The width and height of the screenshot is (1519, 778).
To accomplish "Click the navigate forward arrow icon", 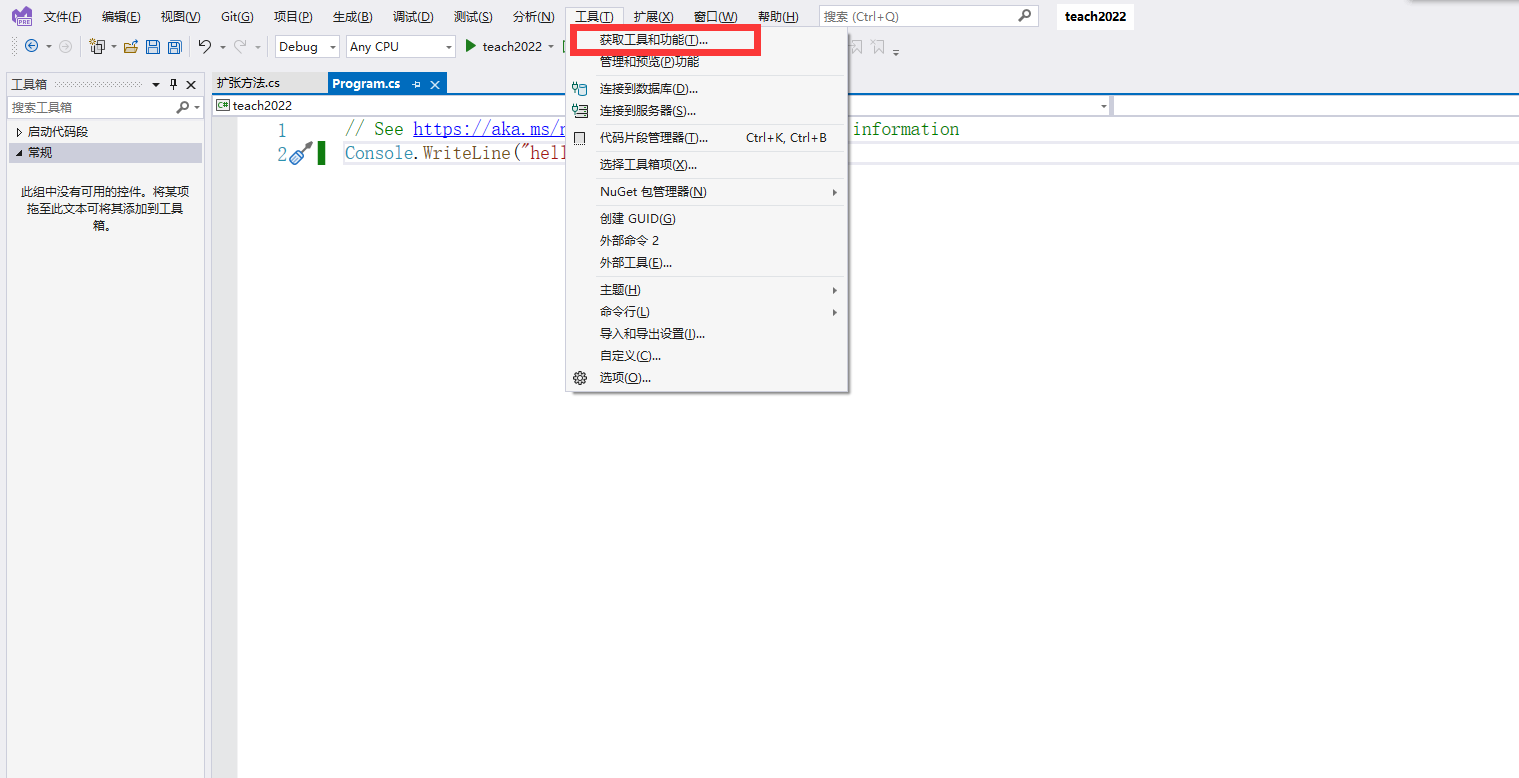I will [x=65, y=46].
